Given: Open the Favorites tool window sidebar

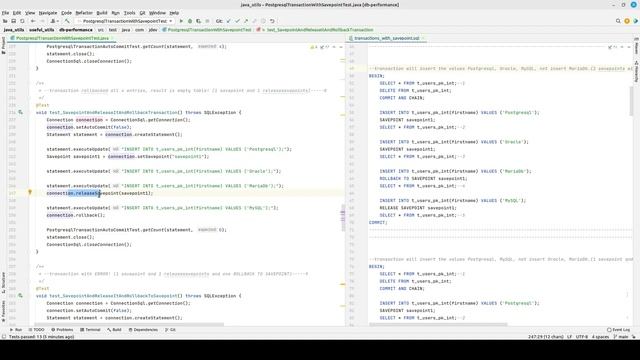Looking at the screenshot, I should pos(3,311).
